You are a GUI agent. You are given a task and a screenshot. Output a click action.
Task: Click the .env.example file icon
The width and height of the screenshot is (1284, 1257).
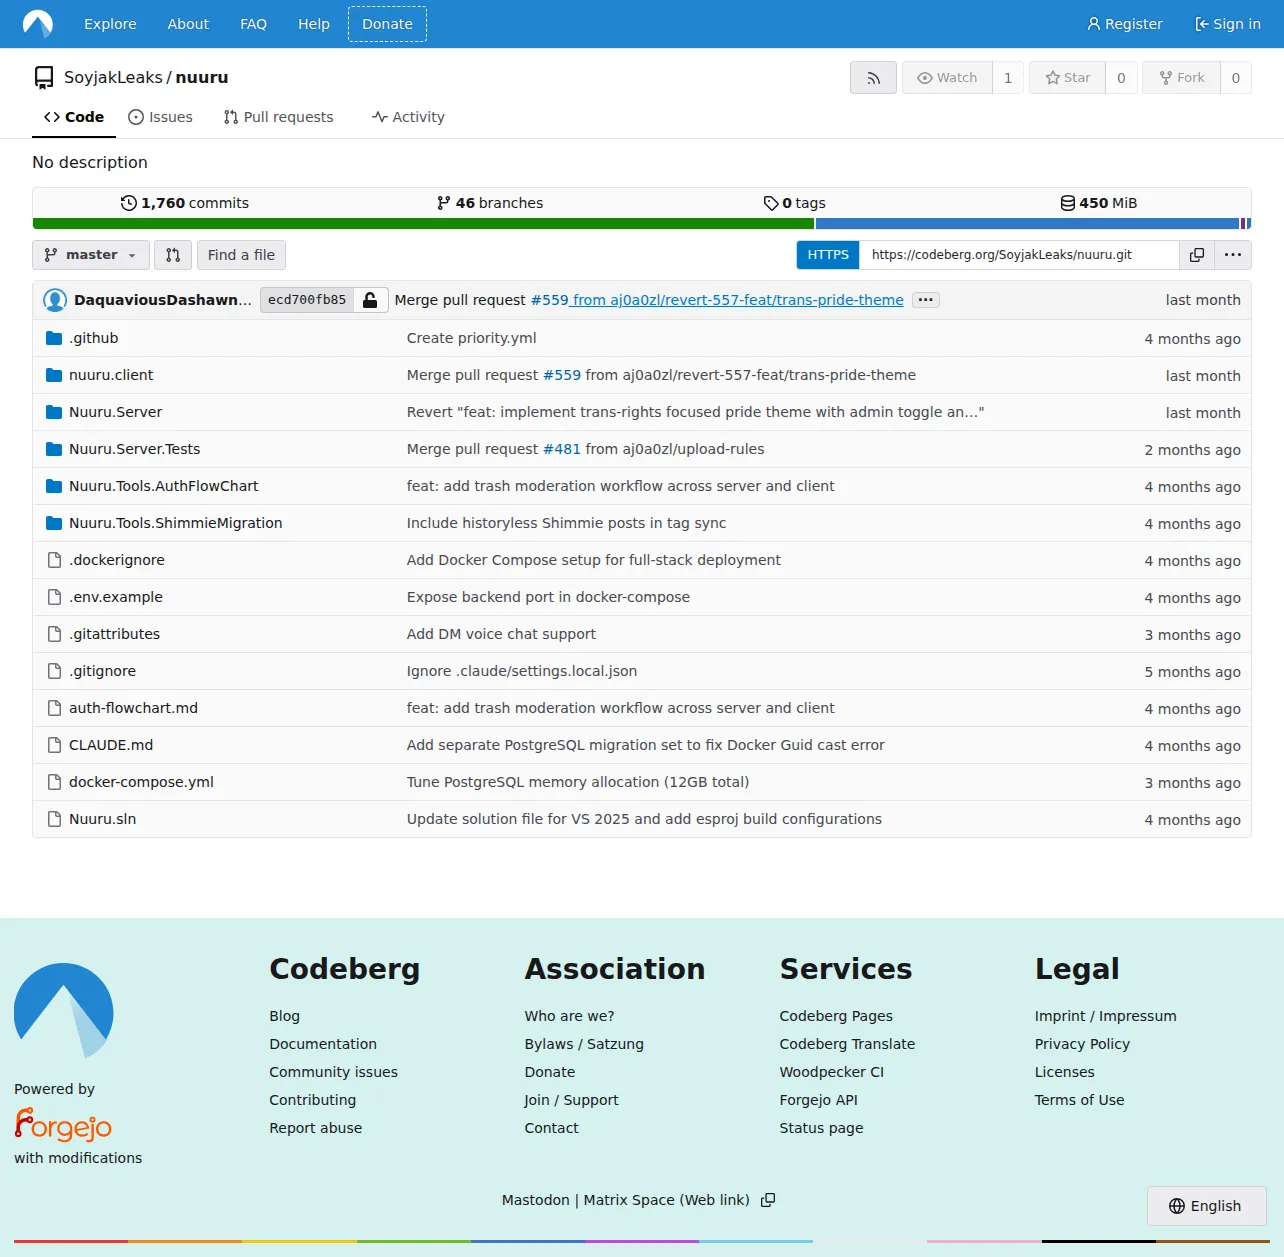[x=55, y=597]
